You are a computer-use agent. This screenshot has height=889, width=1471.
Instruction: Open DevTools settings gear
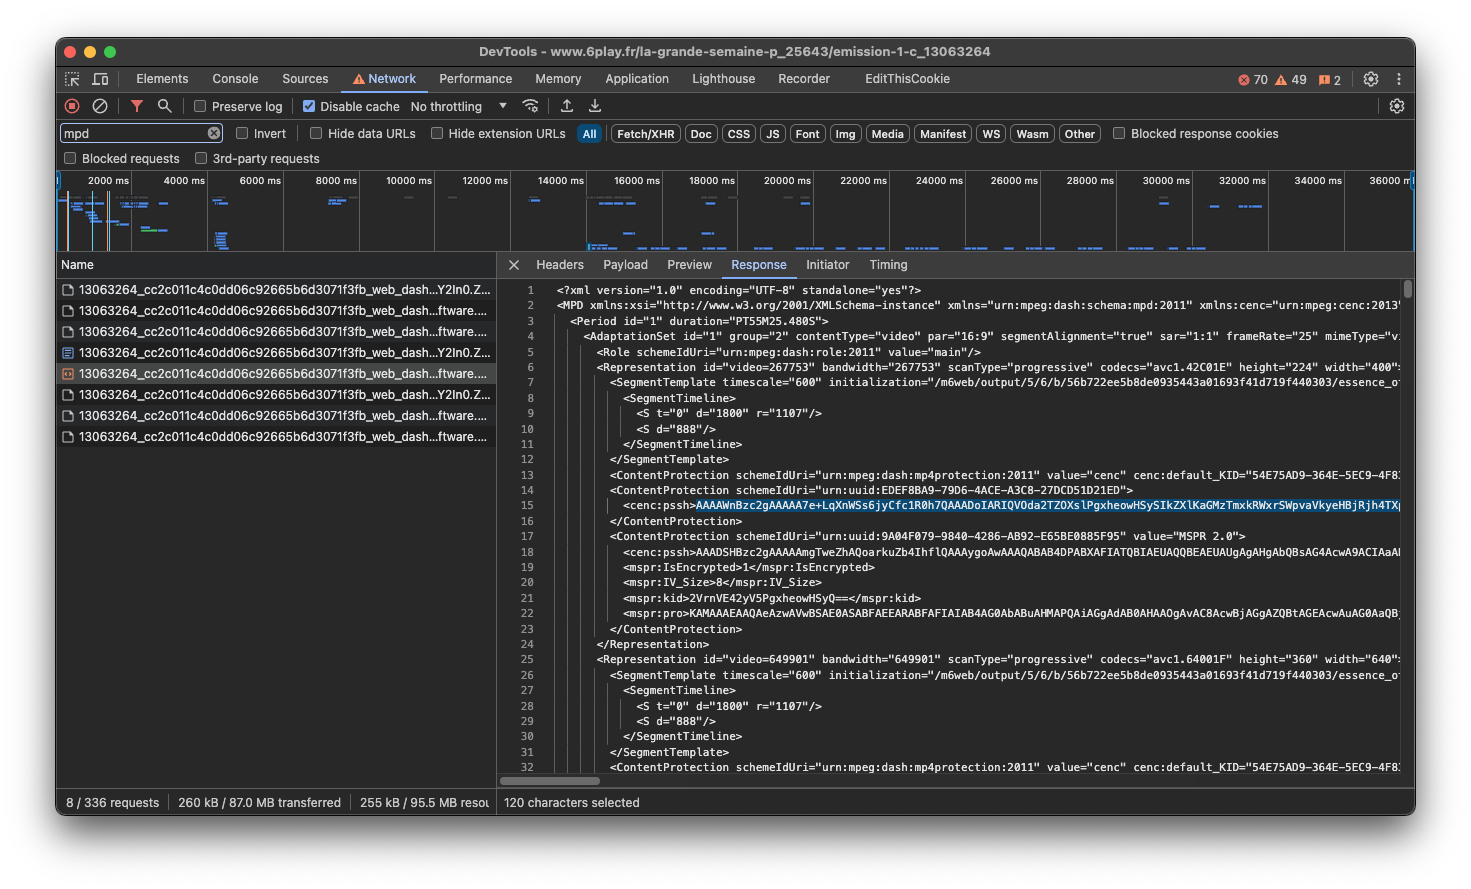[x=1371, y=79]
